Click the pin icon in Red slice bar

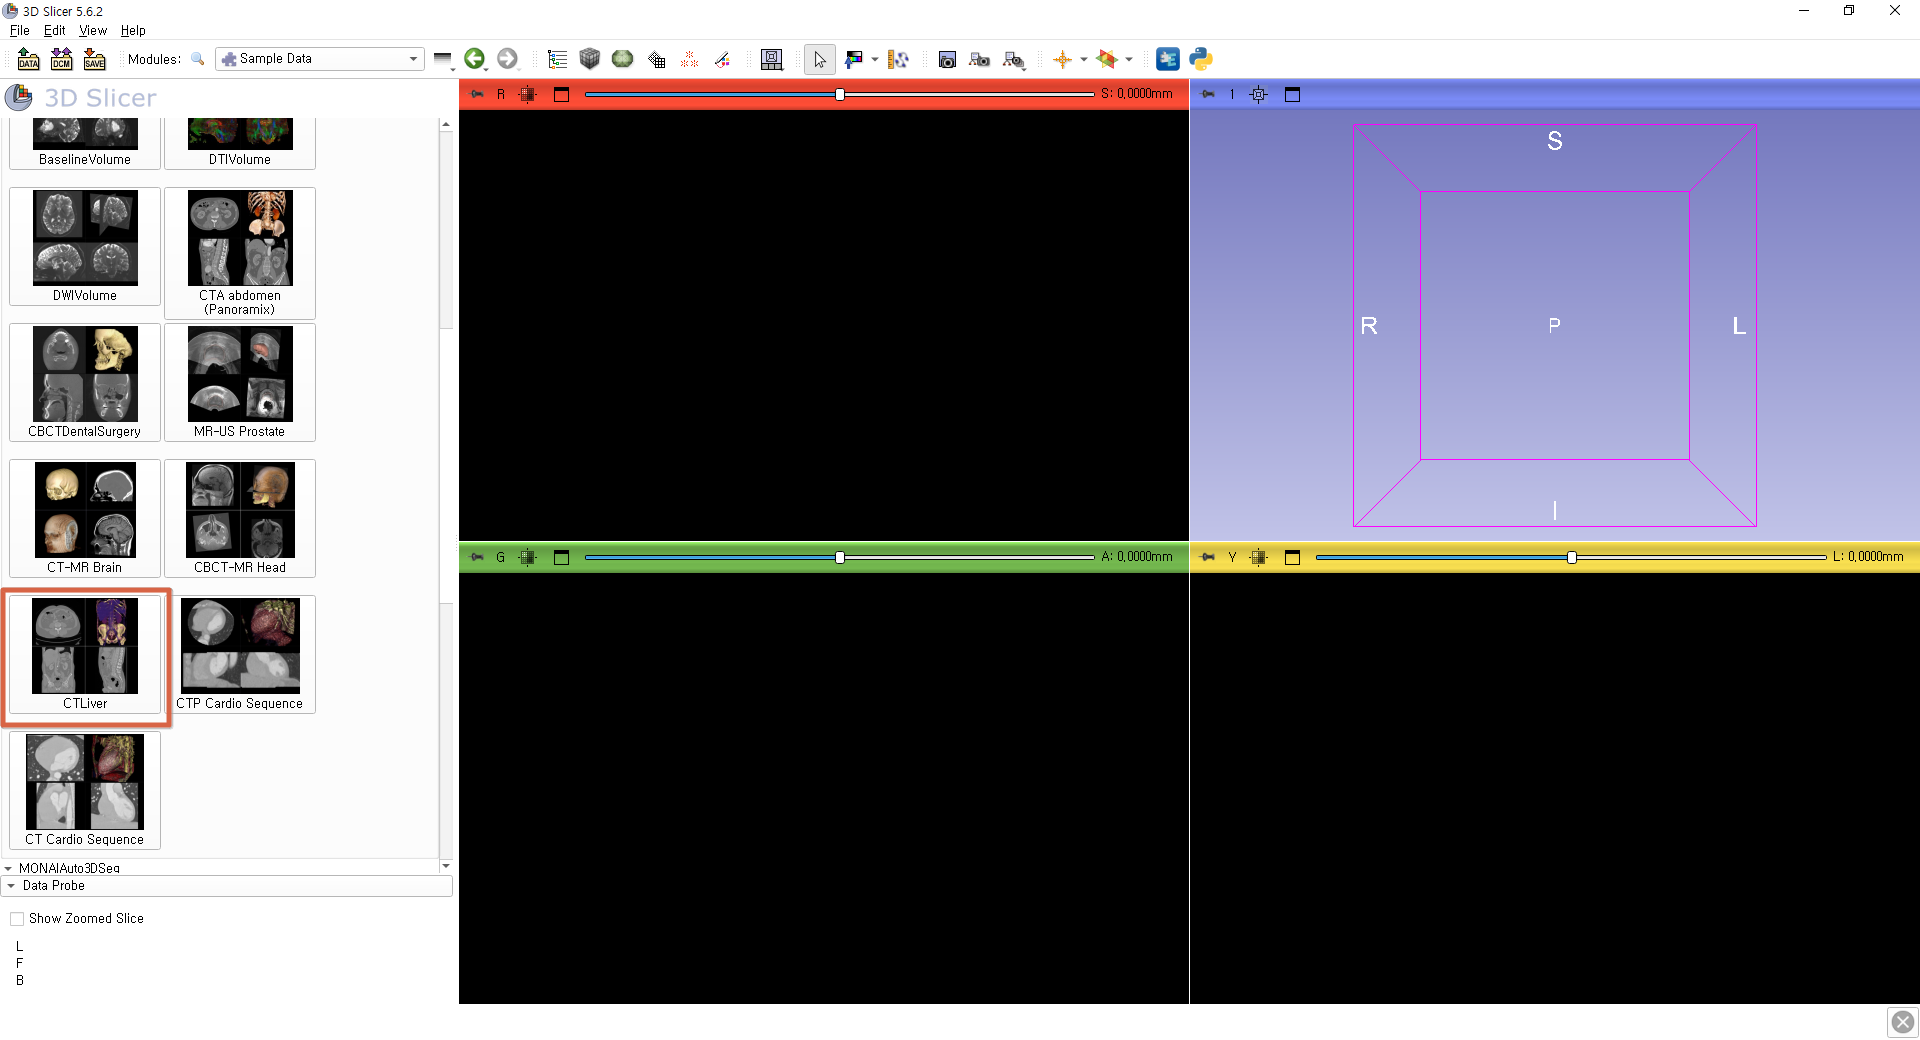click(x=477, y=94)
